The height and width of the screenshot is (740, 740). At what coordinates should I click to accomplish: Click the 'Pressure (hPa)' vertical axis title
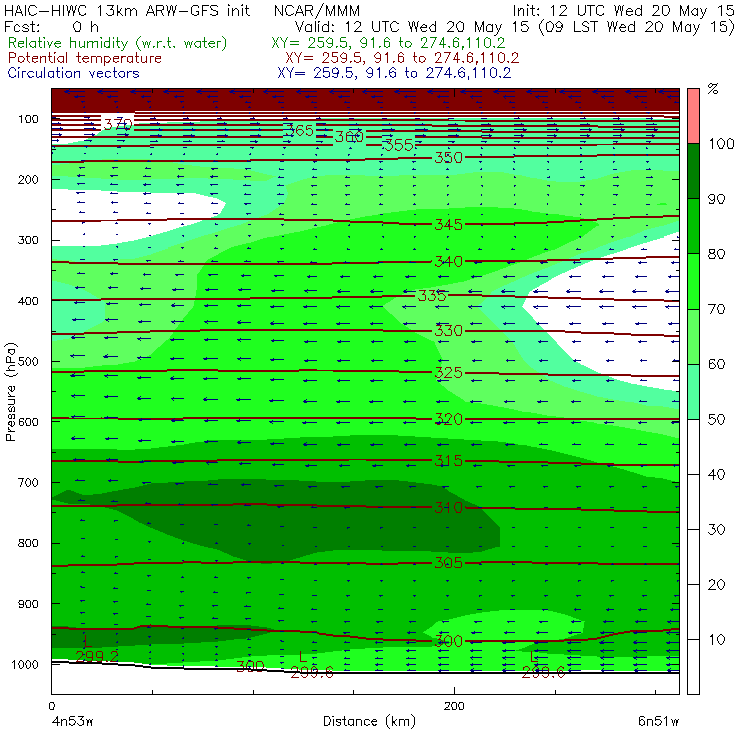point(10,392)
